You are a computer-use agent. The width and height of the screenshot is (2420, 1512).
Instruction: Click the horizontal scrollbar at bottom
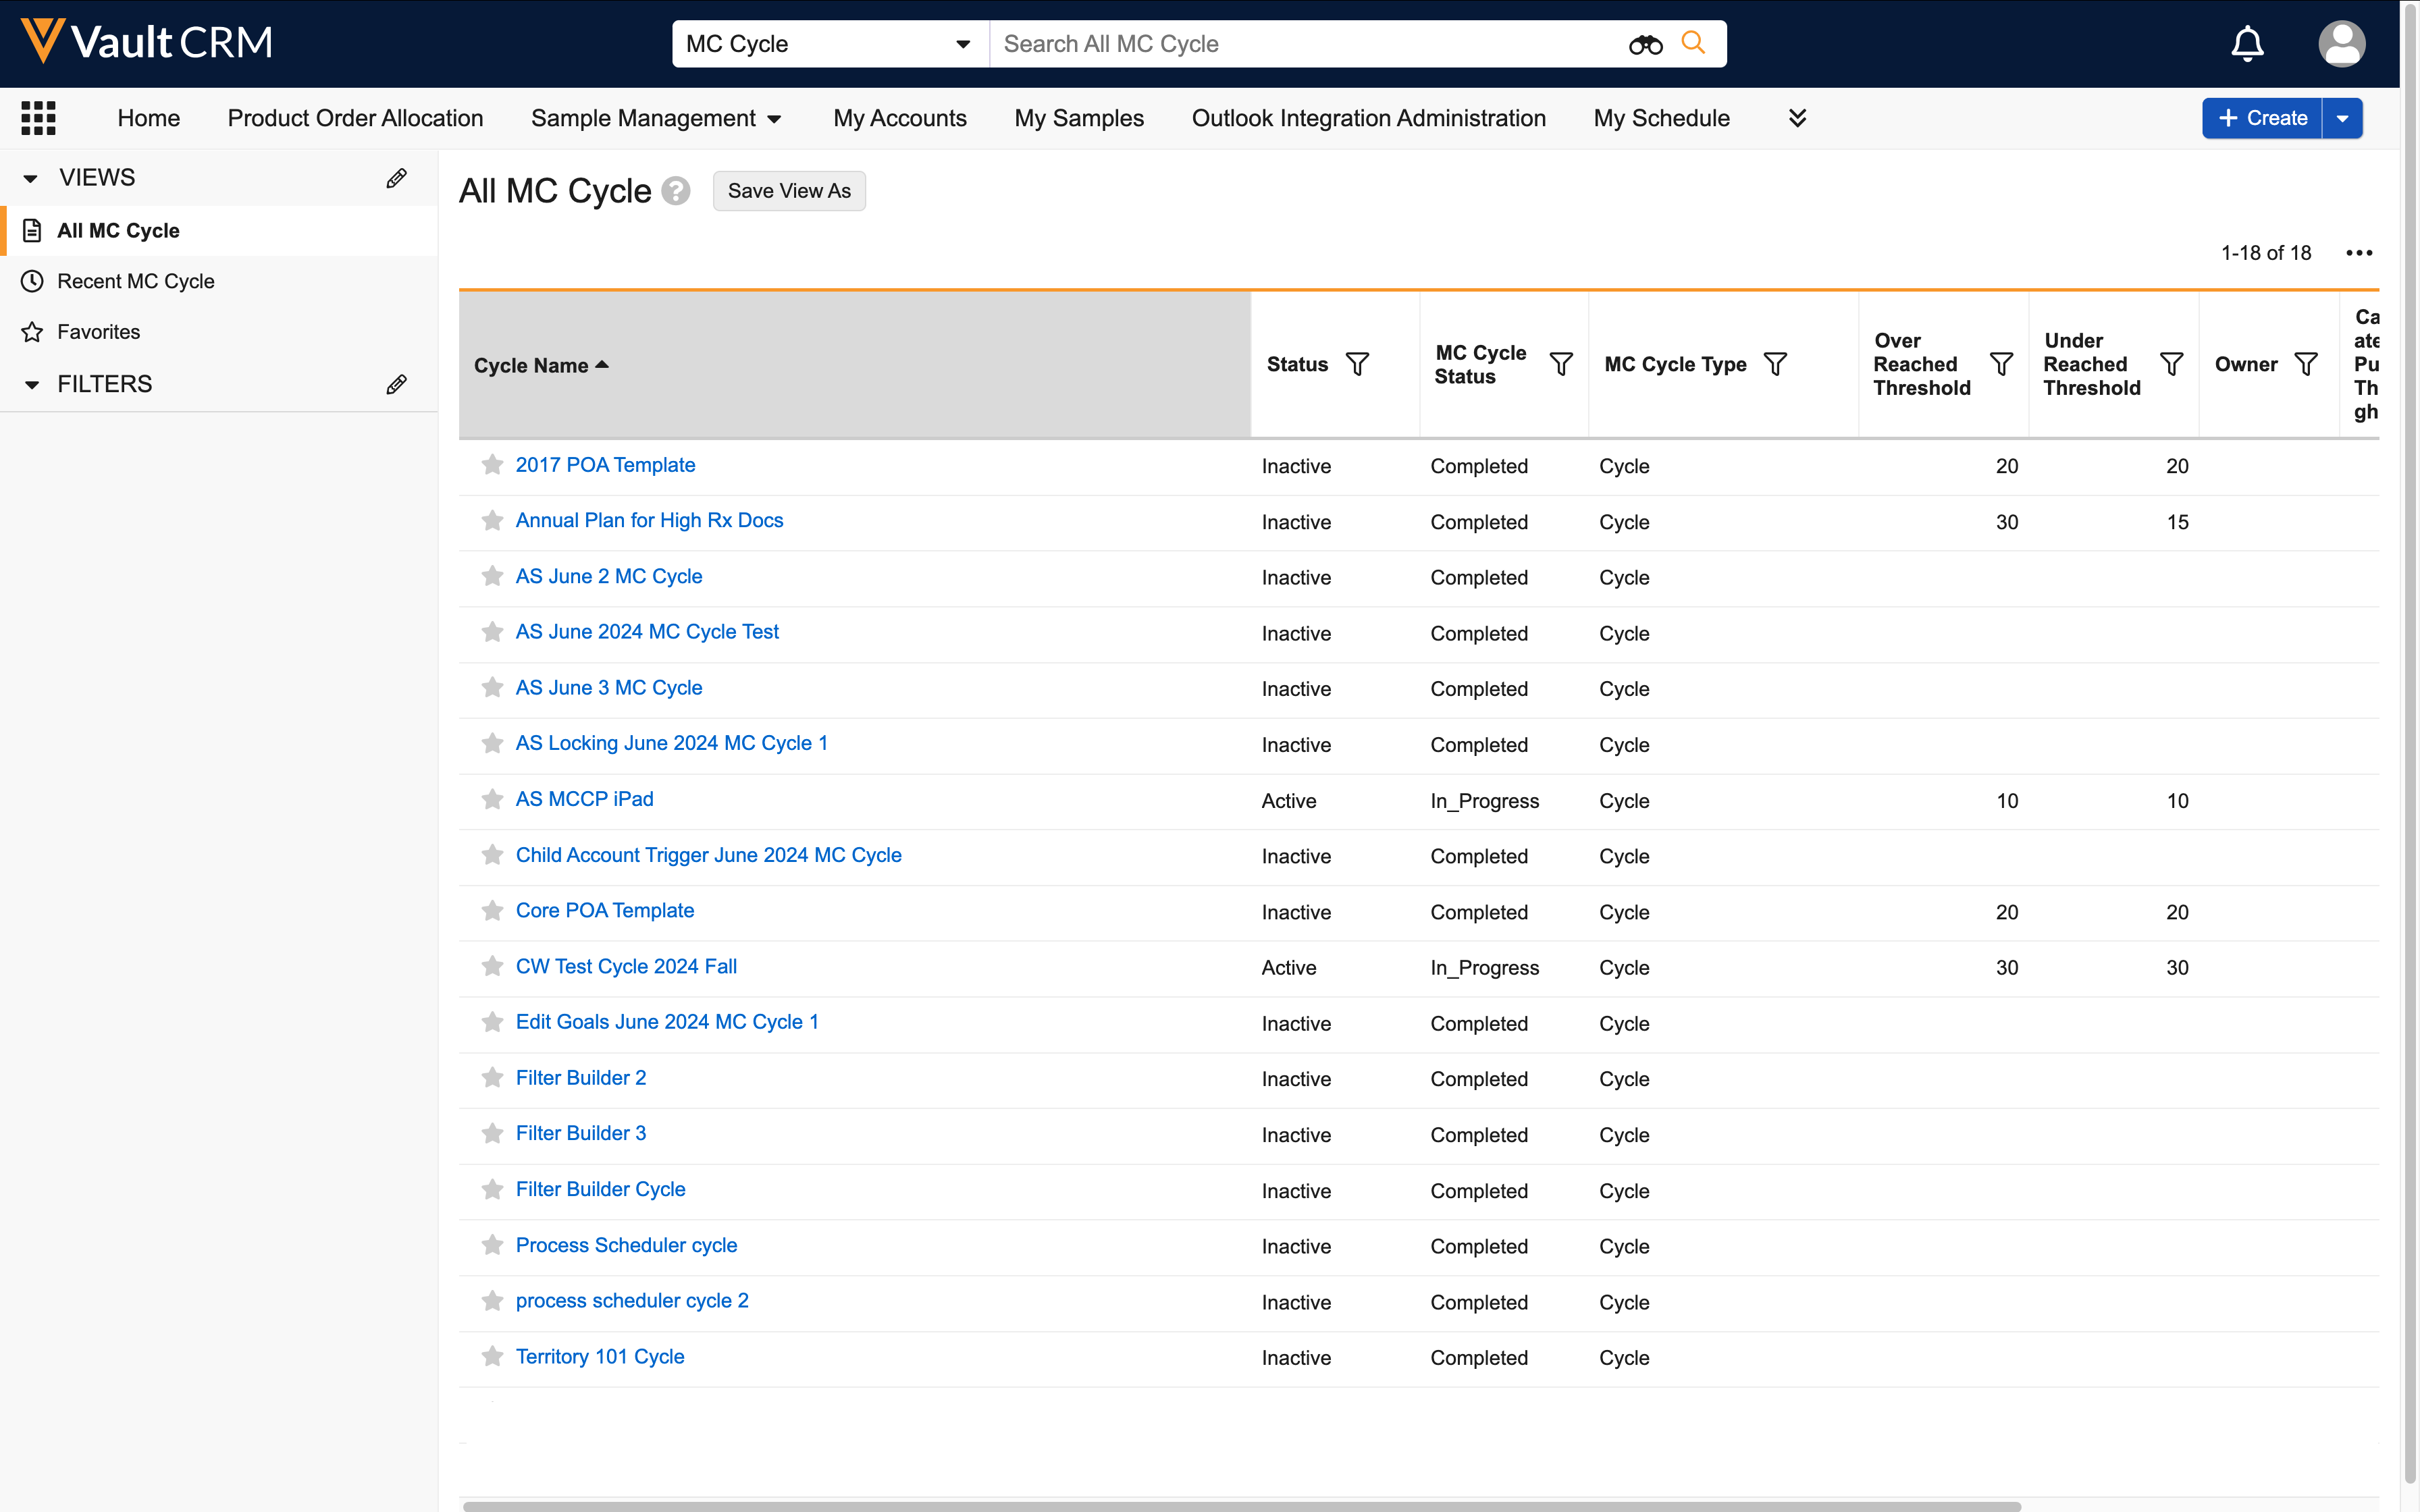[x=1240, y=1505]
